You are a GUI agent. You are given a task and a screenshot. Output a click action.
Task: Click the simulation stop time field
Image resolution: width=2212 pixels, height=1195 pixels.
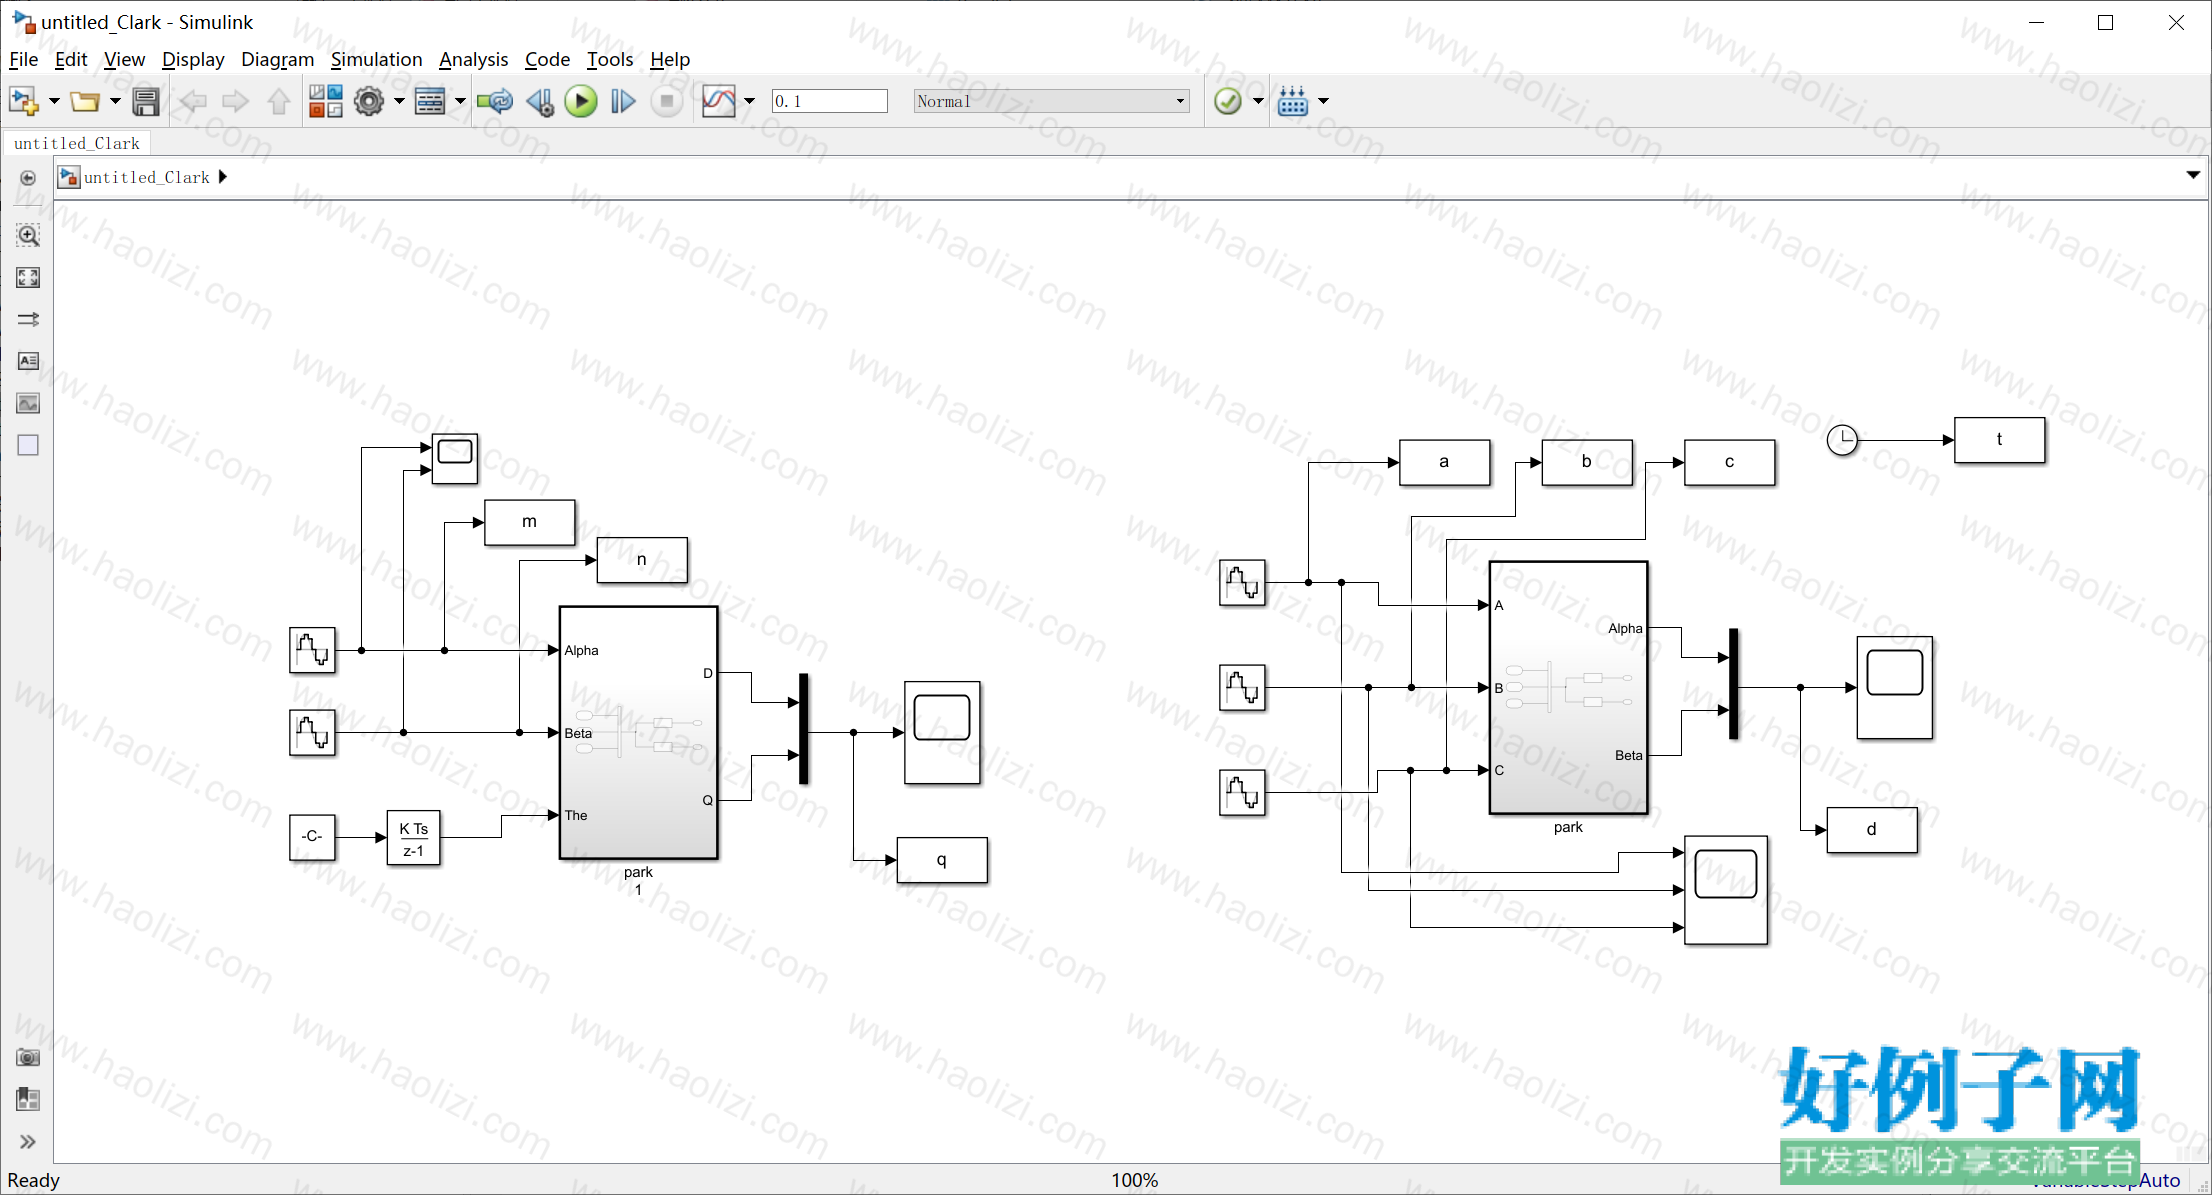point(830,101)
